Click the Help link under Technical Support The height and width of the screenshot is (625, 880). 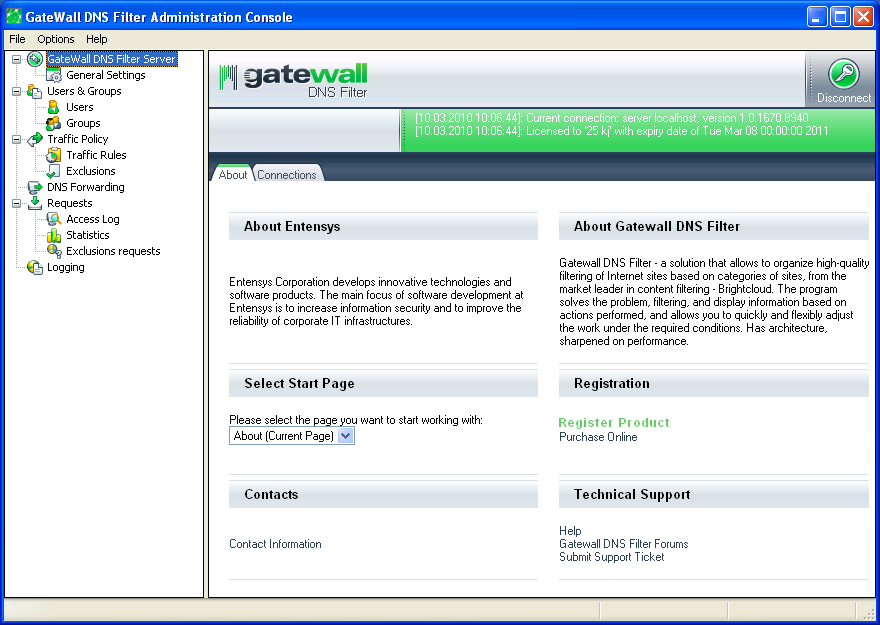(570, 531)
